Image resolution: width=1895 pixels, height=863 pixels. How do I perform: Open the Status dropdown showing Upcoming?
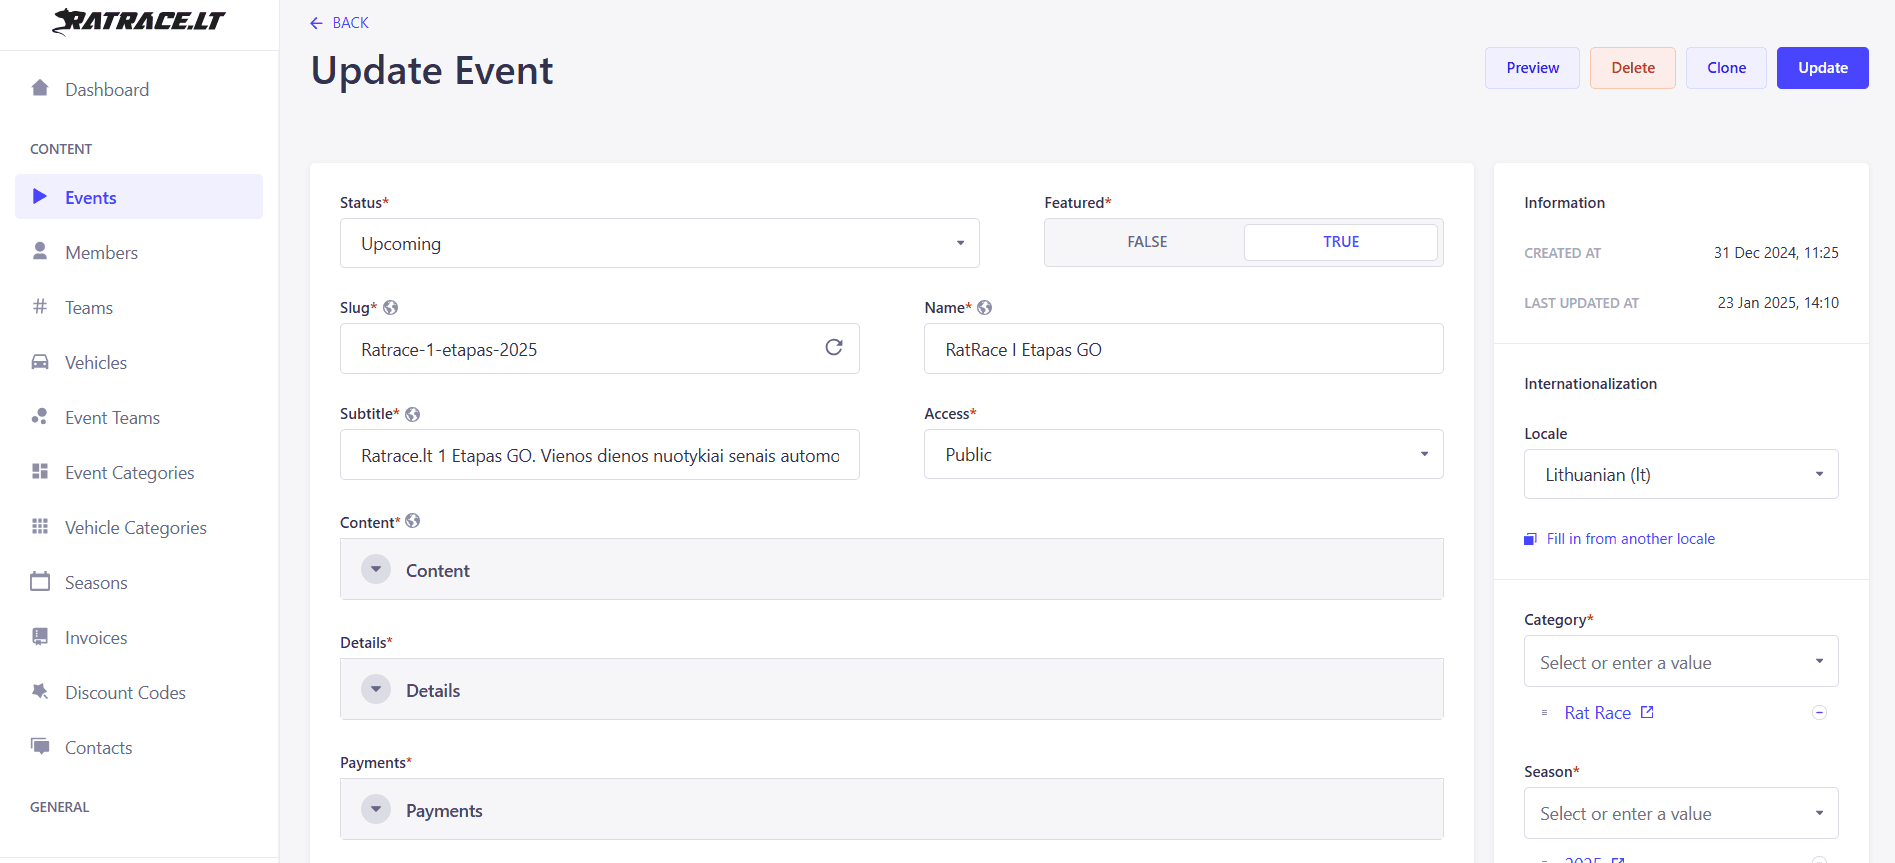660,243
